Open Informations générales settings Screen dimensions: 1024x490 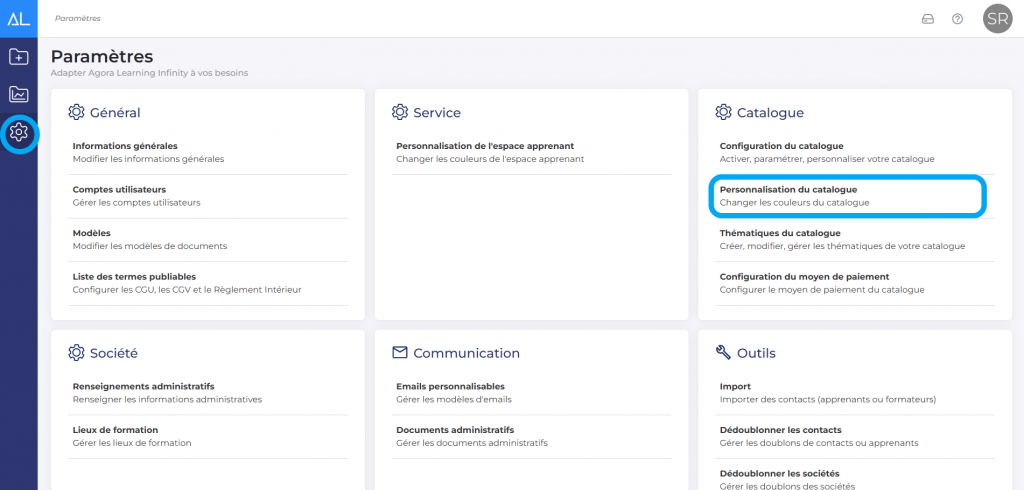[x=125, y=146]
